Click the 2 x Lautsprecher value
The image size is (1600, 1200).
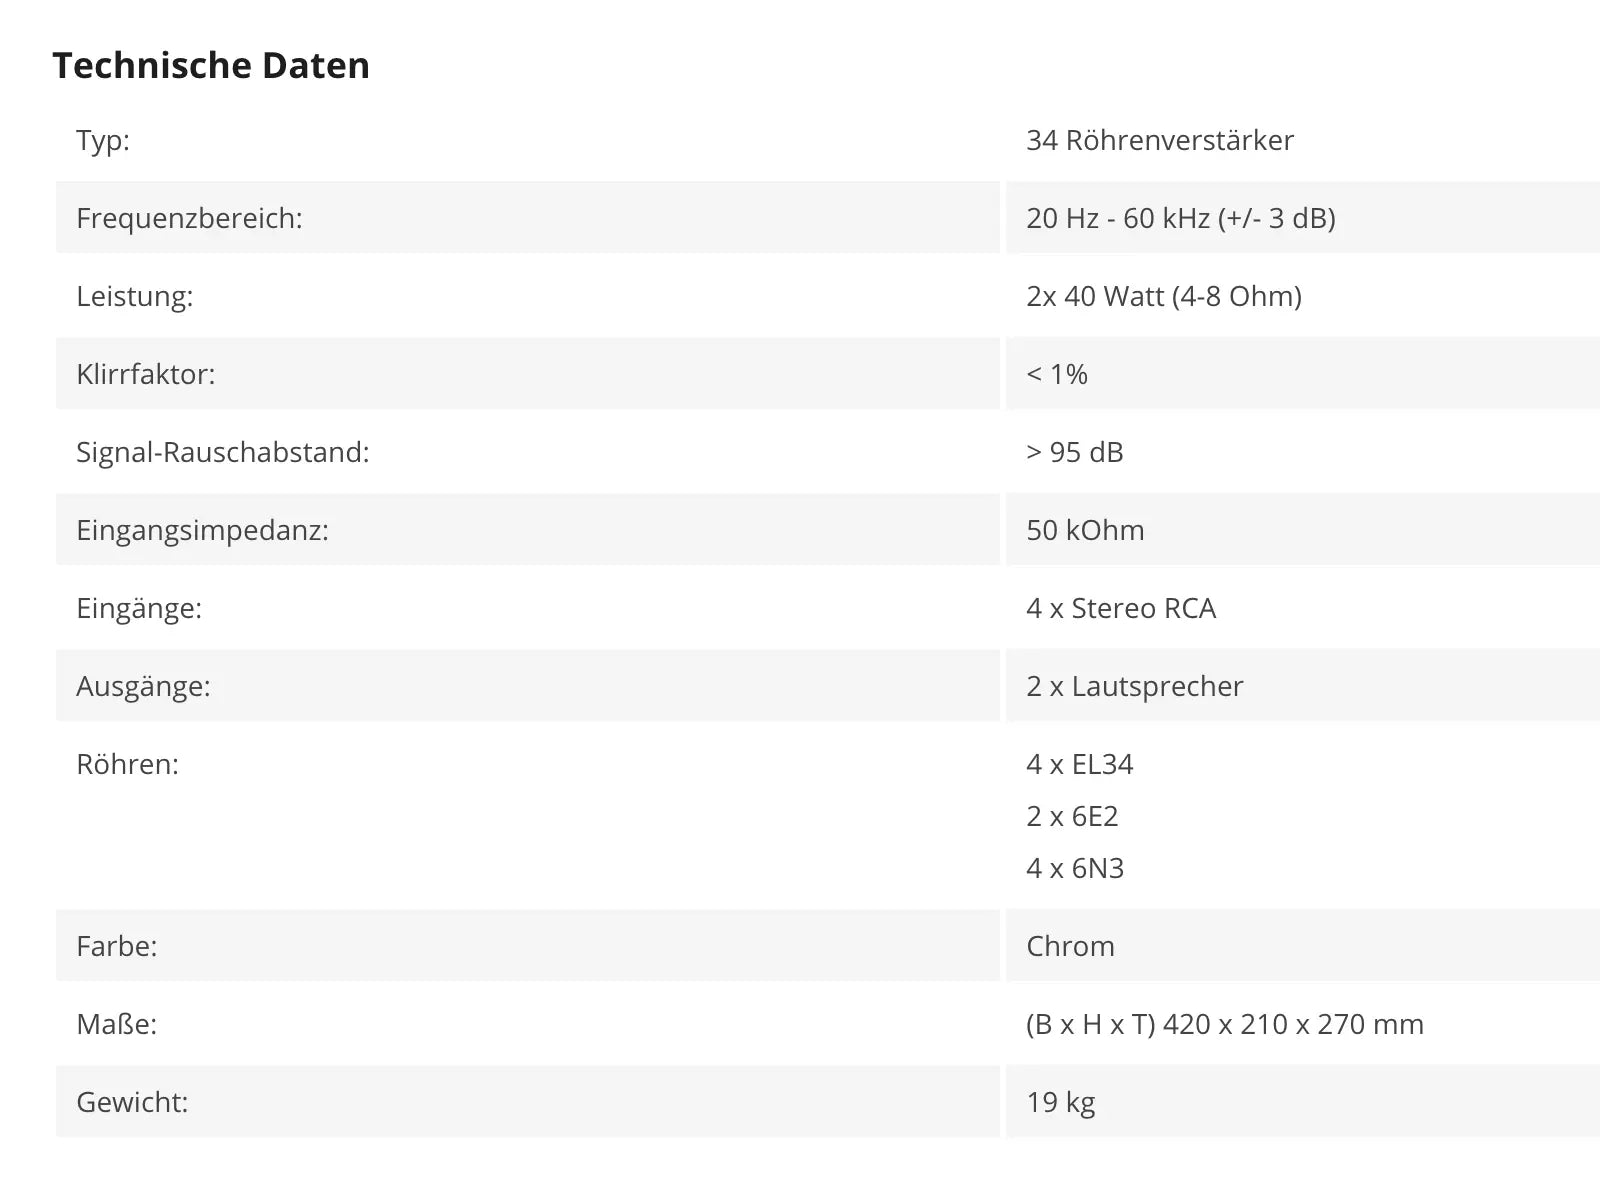1135,686
